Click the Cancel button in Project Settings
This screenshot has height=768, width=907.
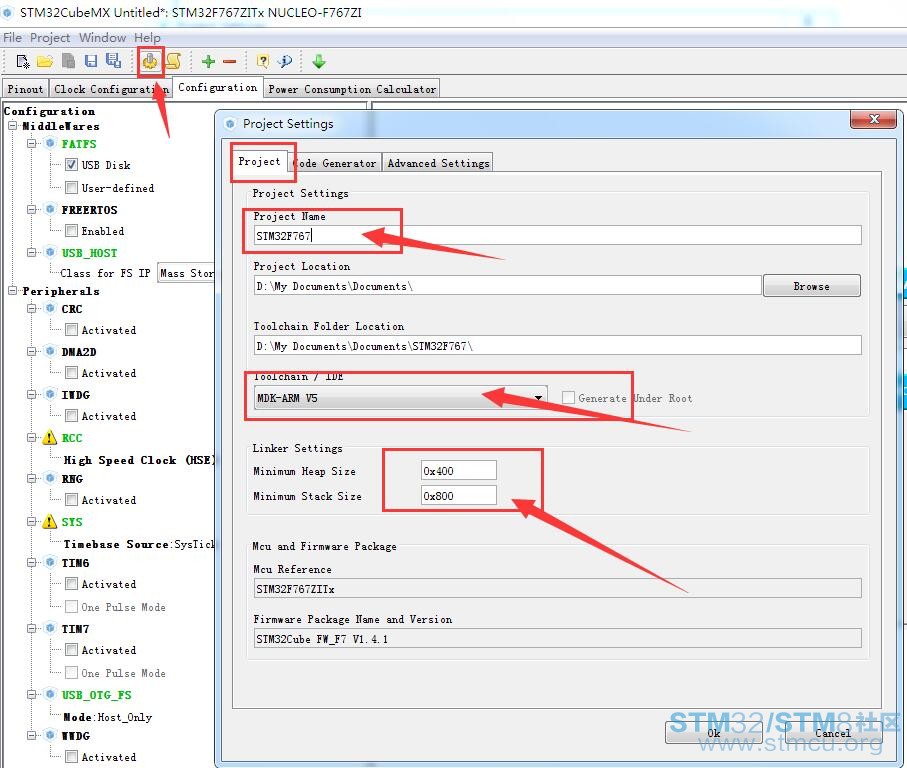833,733
